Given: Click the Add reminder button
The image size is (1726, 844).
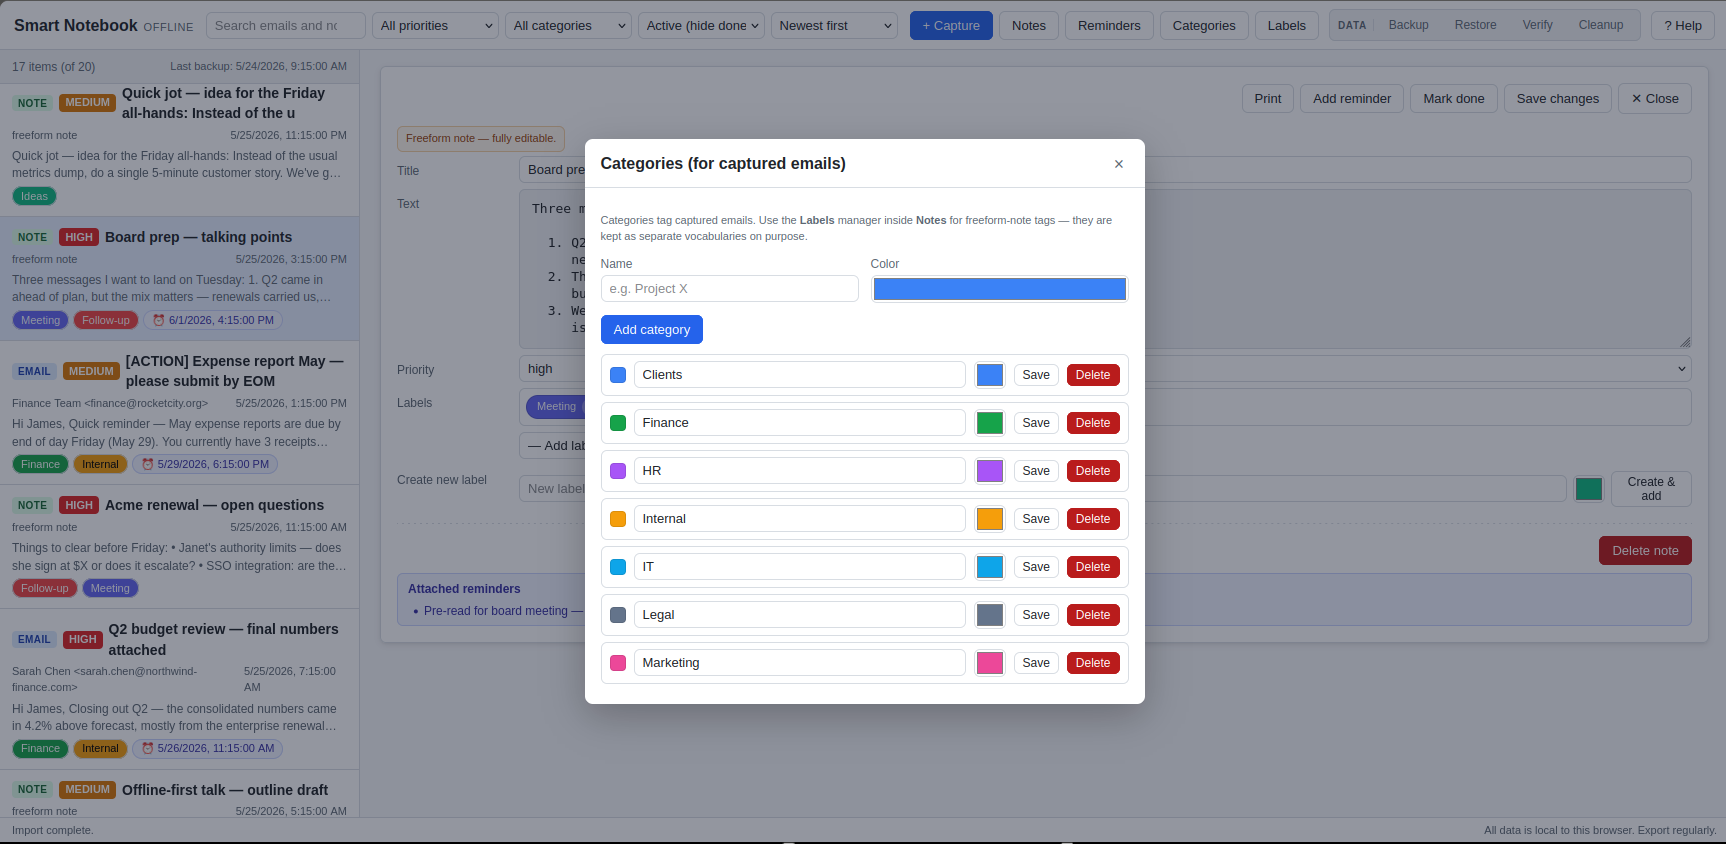Looking at the screenshot, I should (1352, 99).
